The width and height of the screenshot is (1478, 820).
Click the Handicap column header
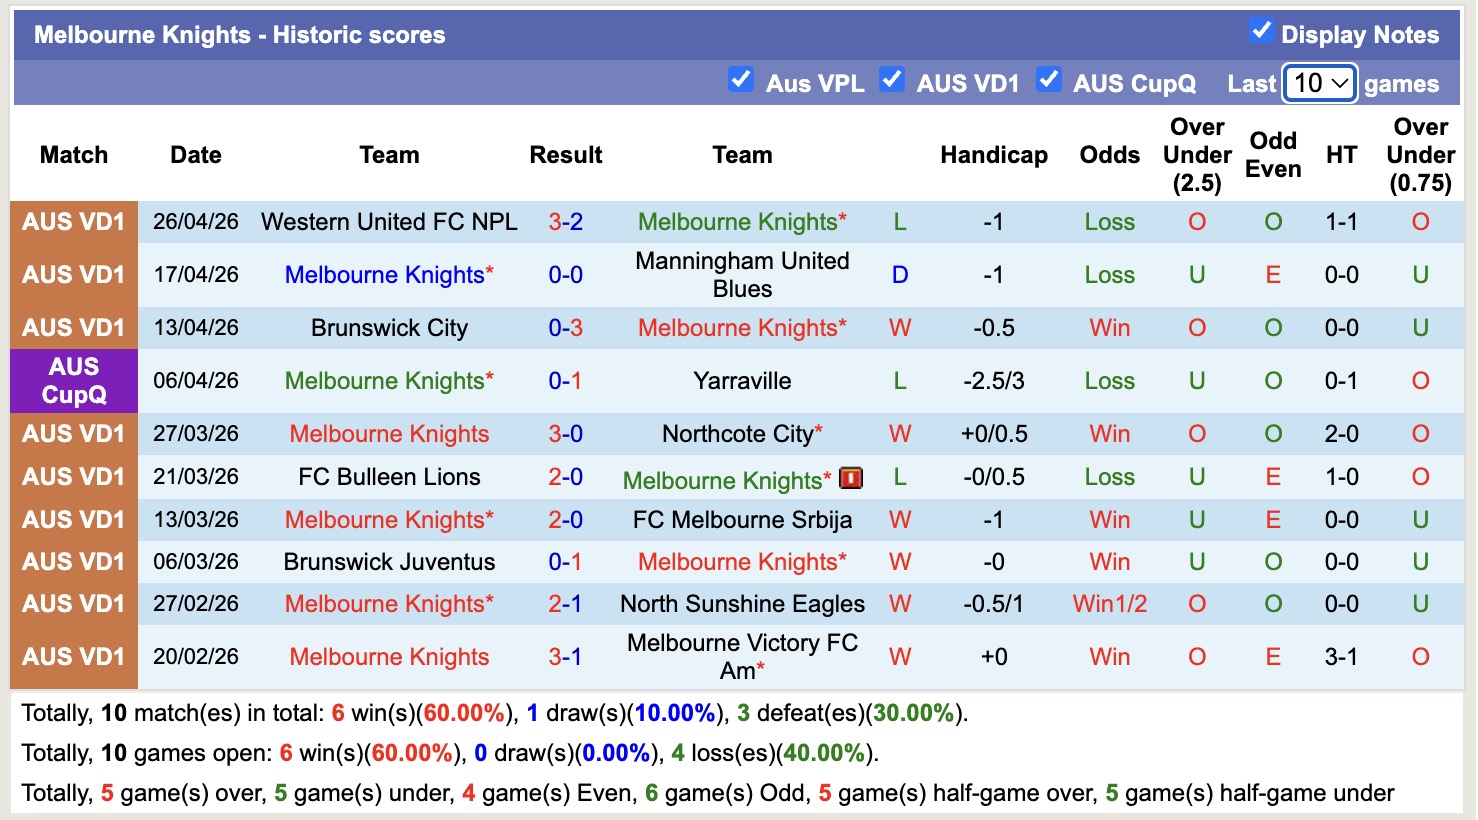click(x=993, y=155)
